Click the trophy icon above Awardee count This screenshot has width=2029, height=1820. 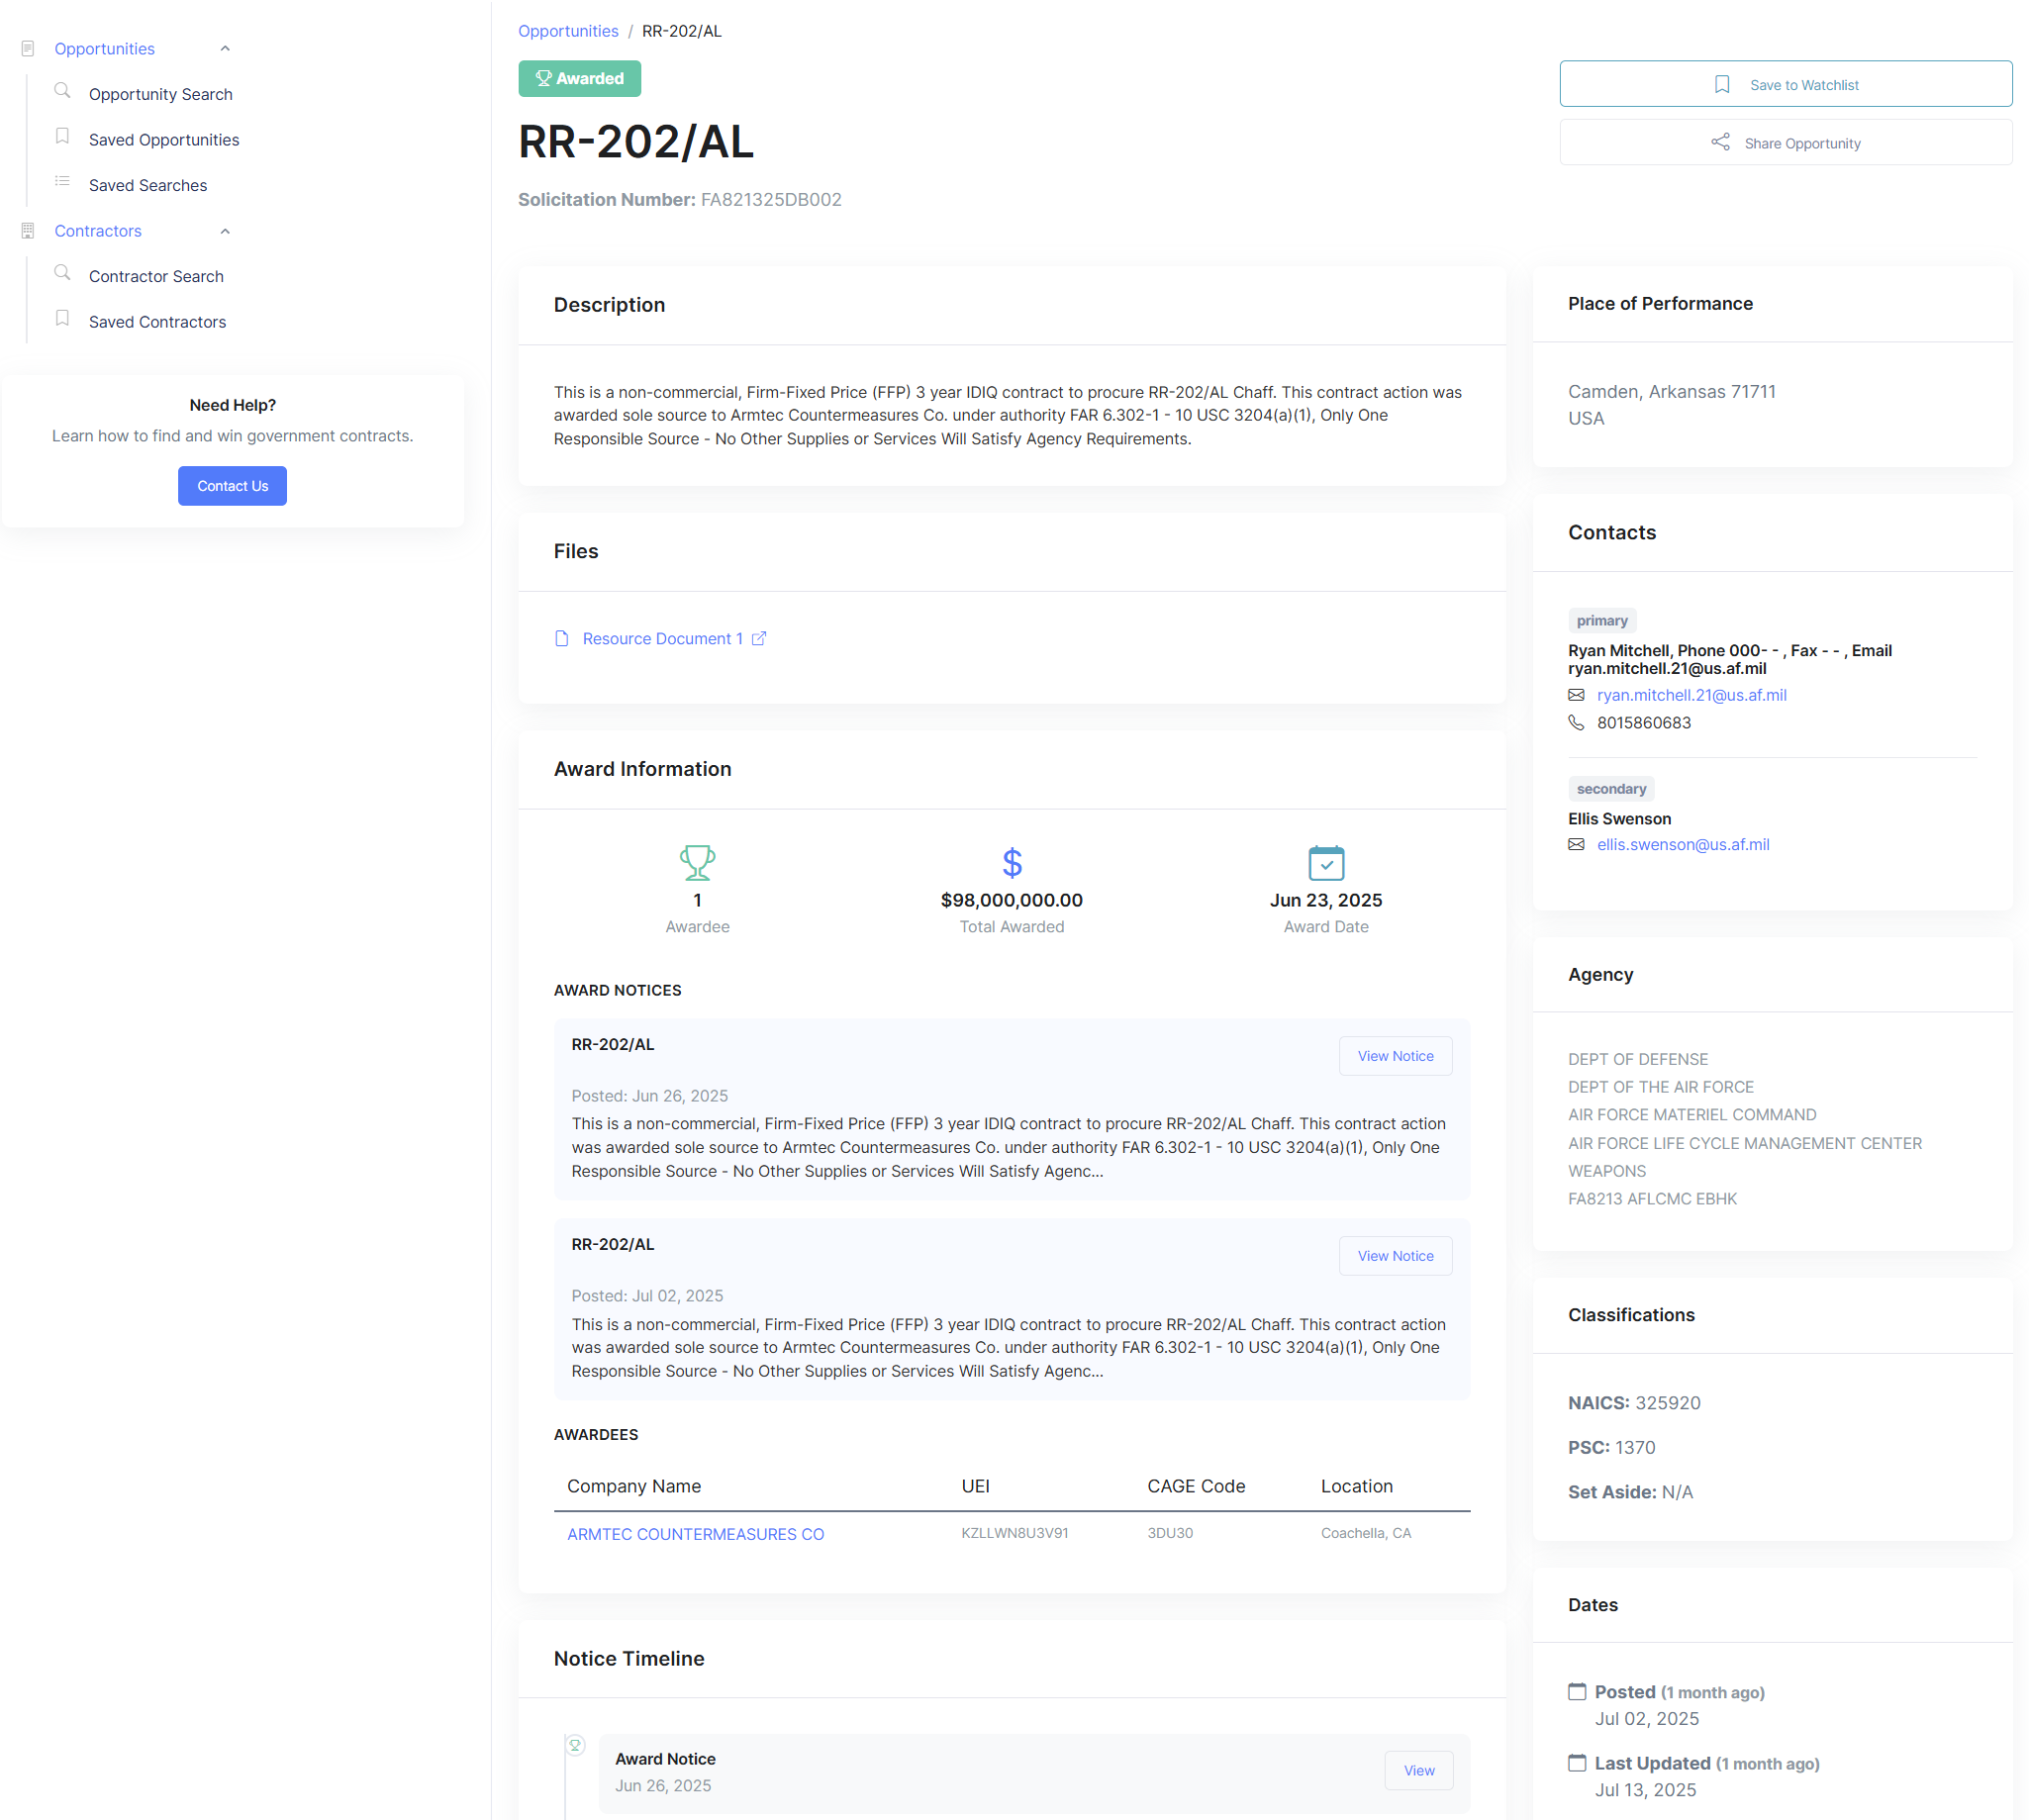[x=698, y=863]
